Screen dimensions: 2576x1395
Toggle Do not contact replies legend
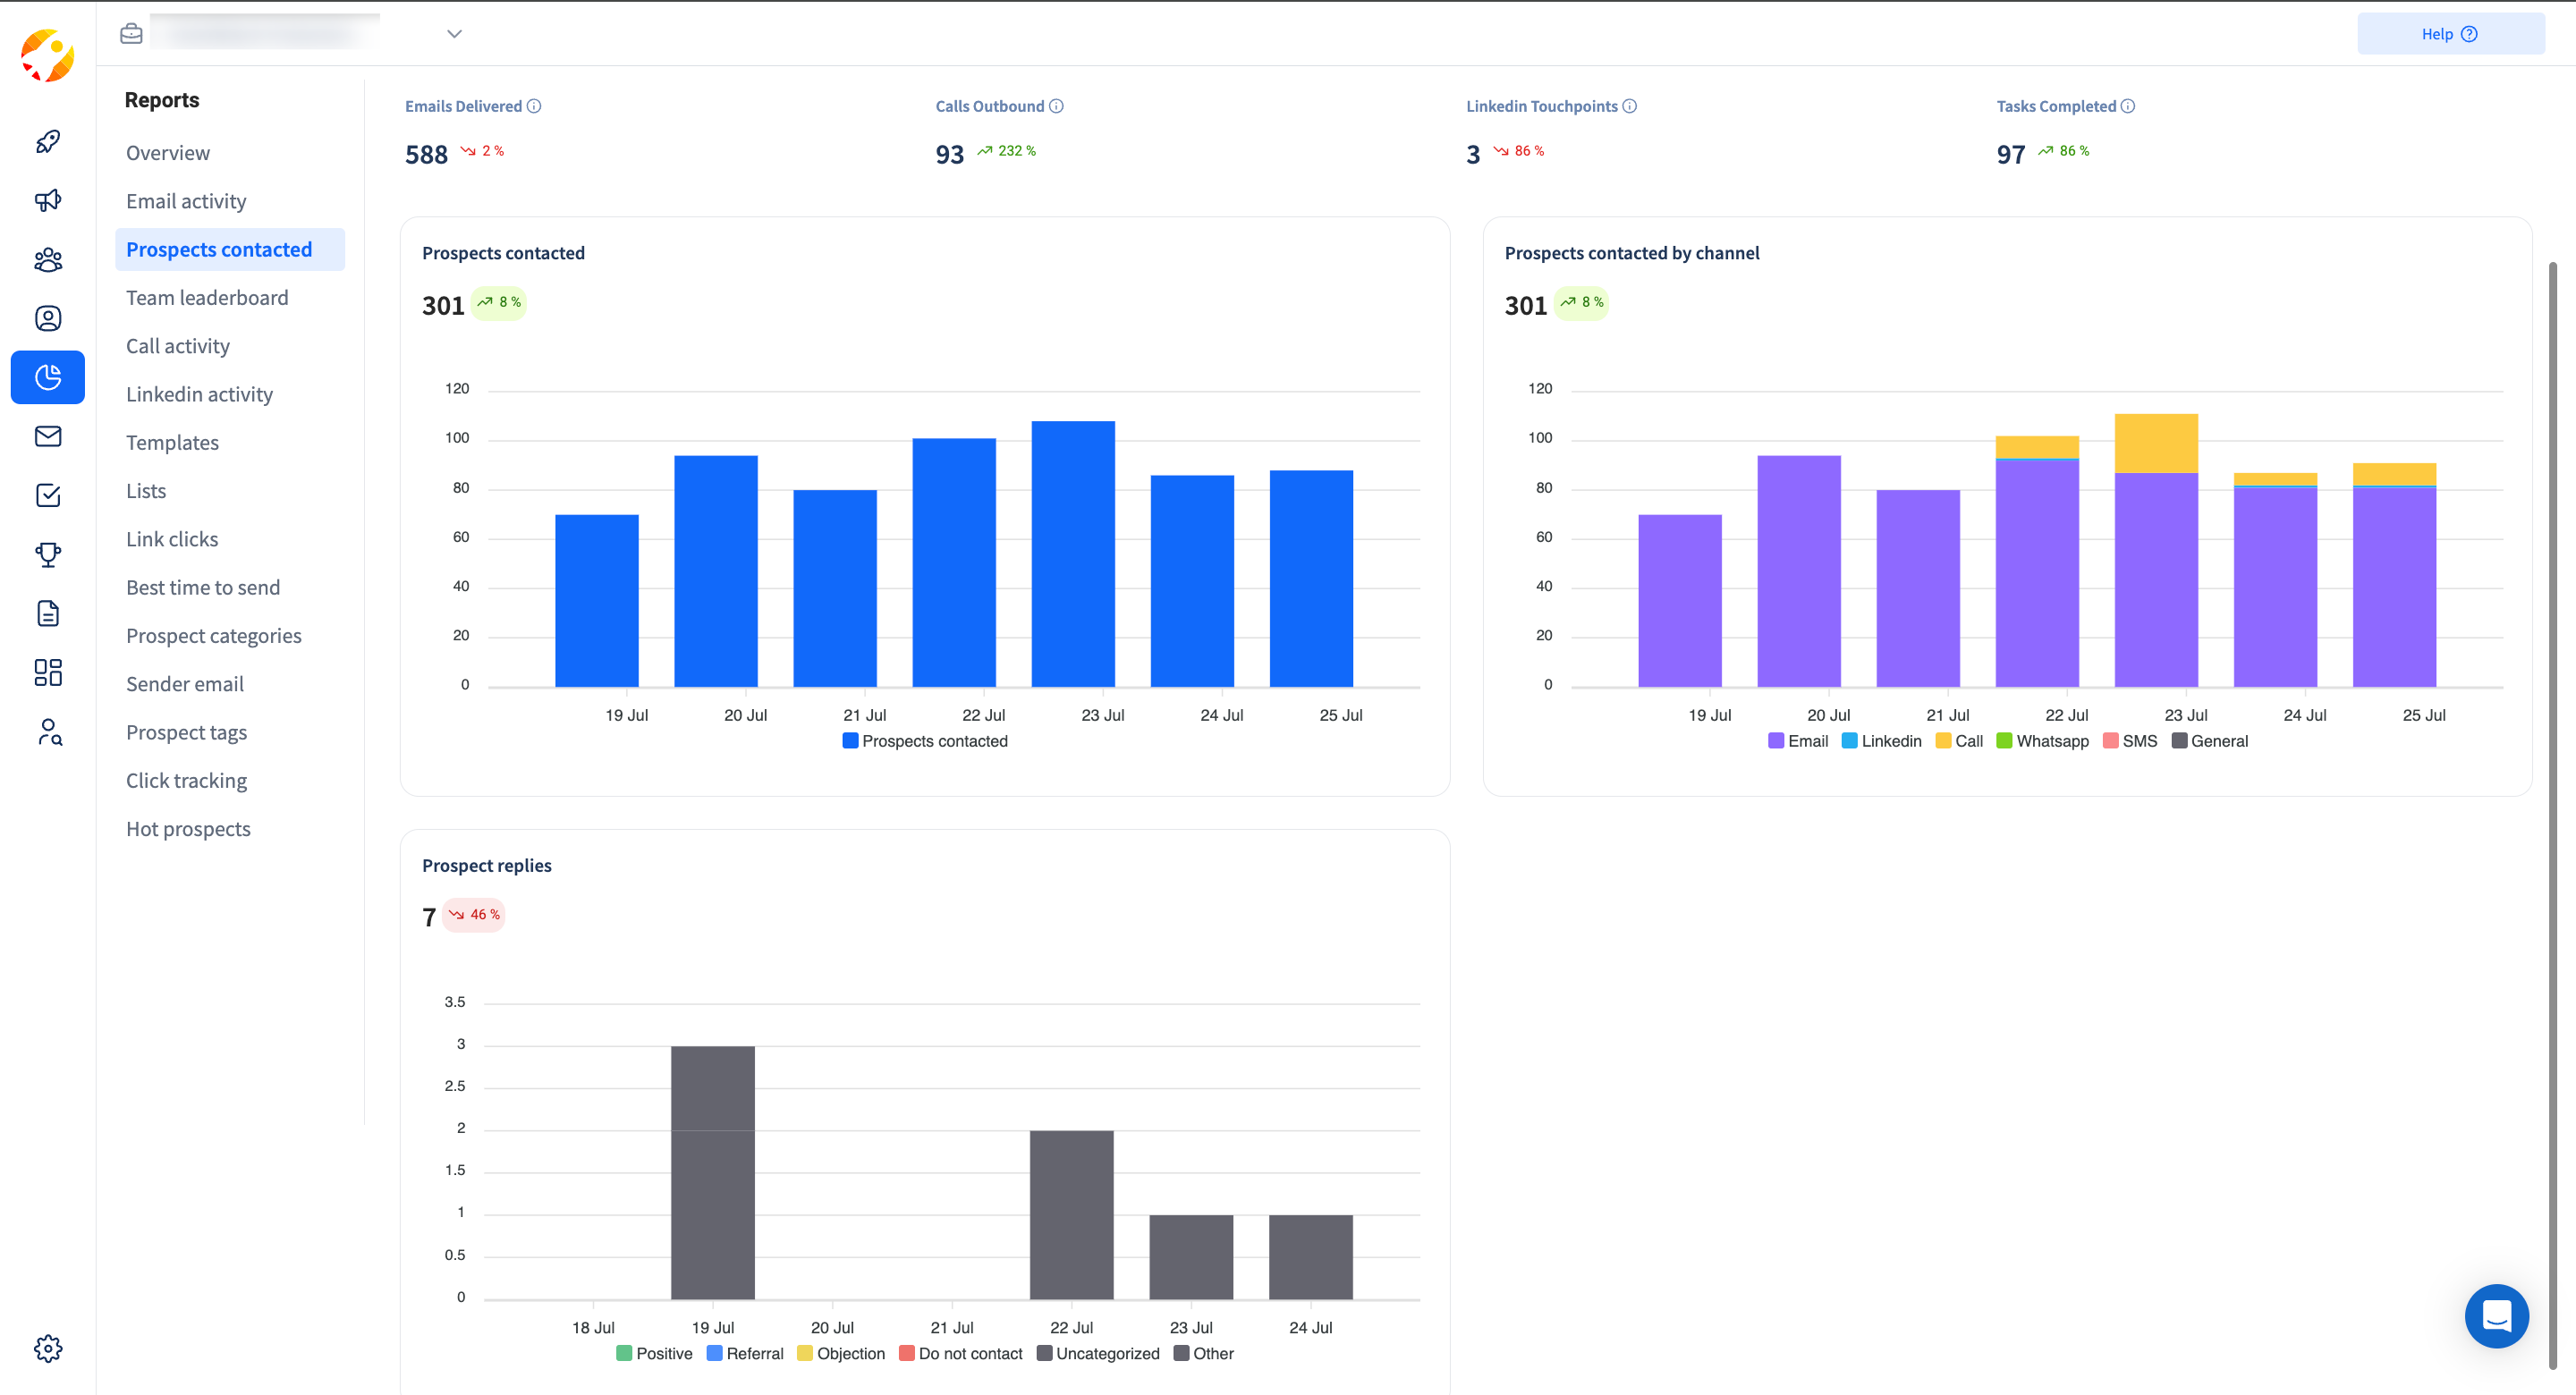[x=961, y=1354]
